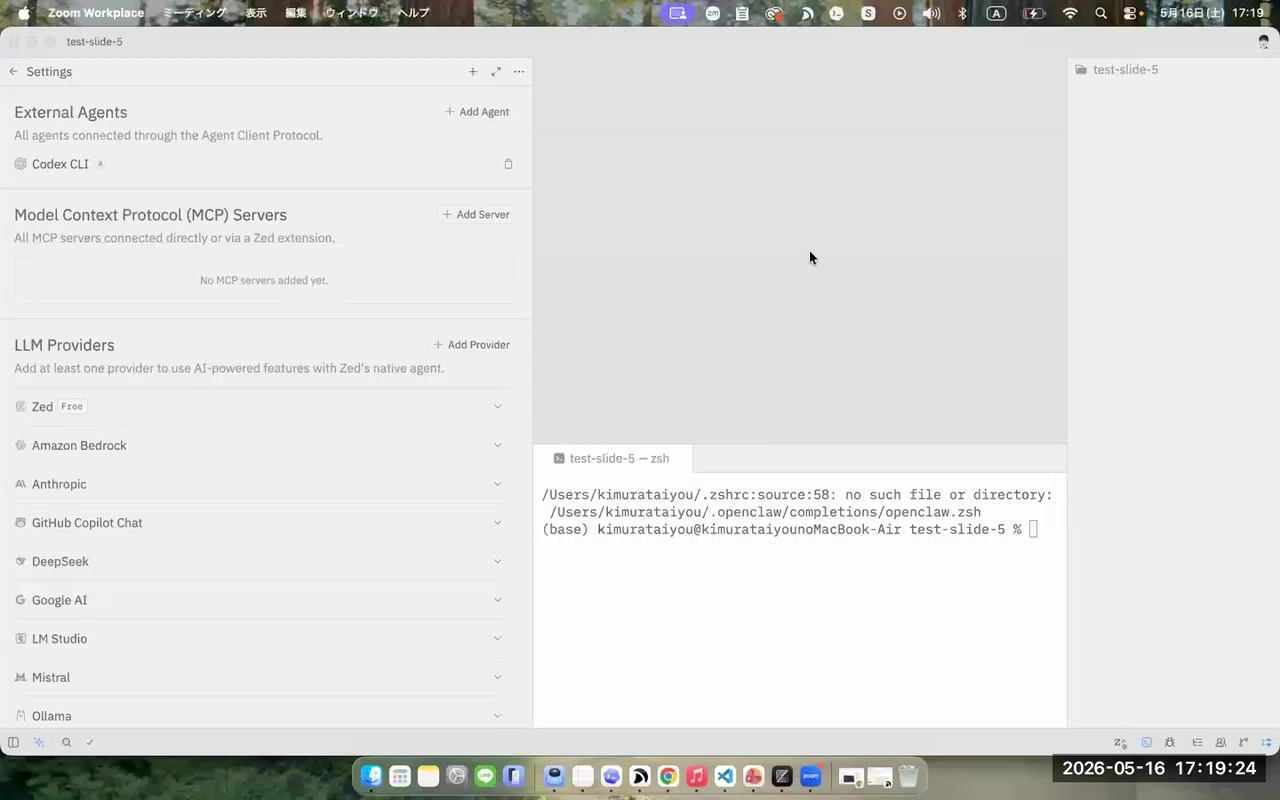This screenshot has width=1280, height=800.
Task: Expand the Ollama provider section
Action: (x=263, y=715)
